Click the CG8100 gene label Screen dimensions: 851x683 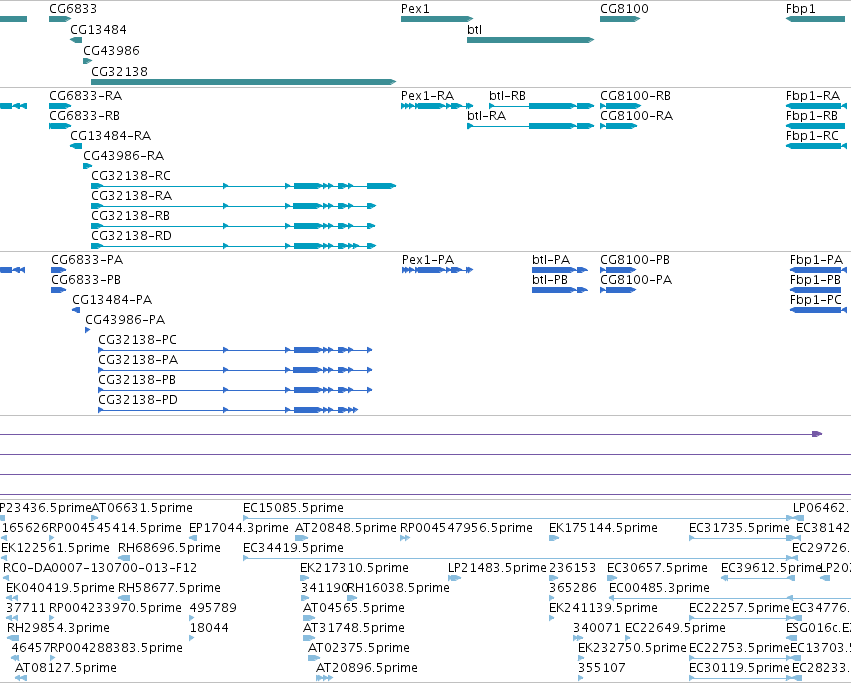(624, 9)
